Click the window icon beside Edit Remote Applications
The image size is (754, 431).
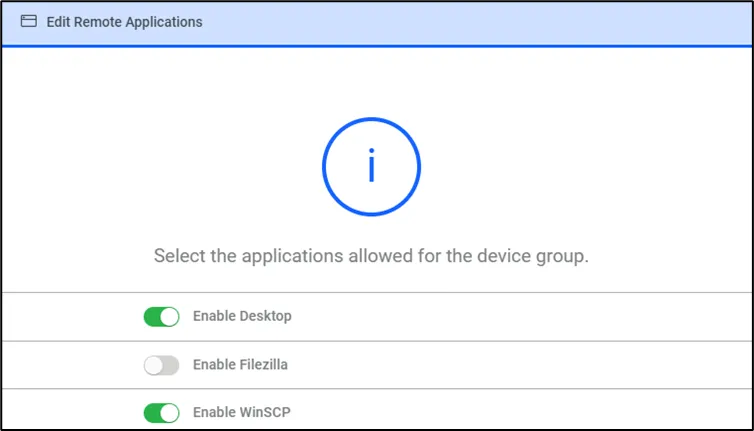28,21
